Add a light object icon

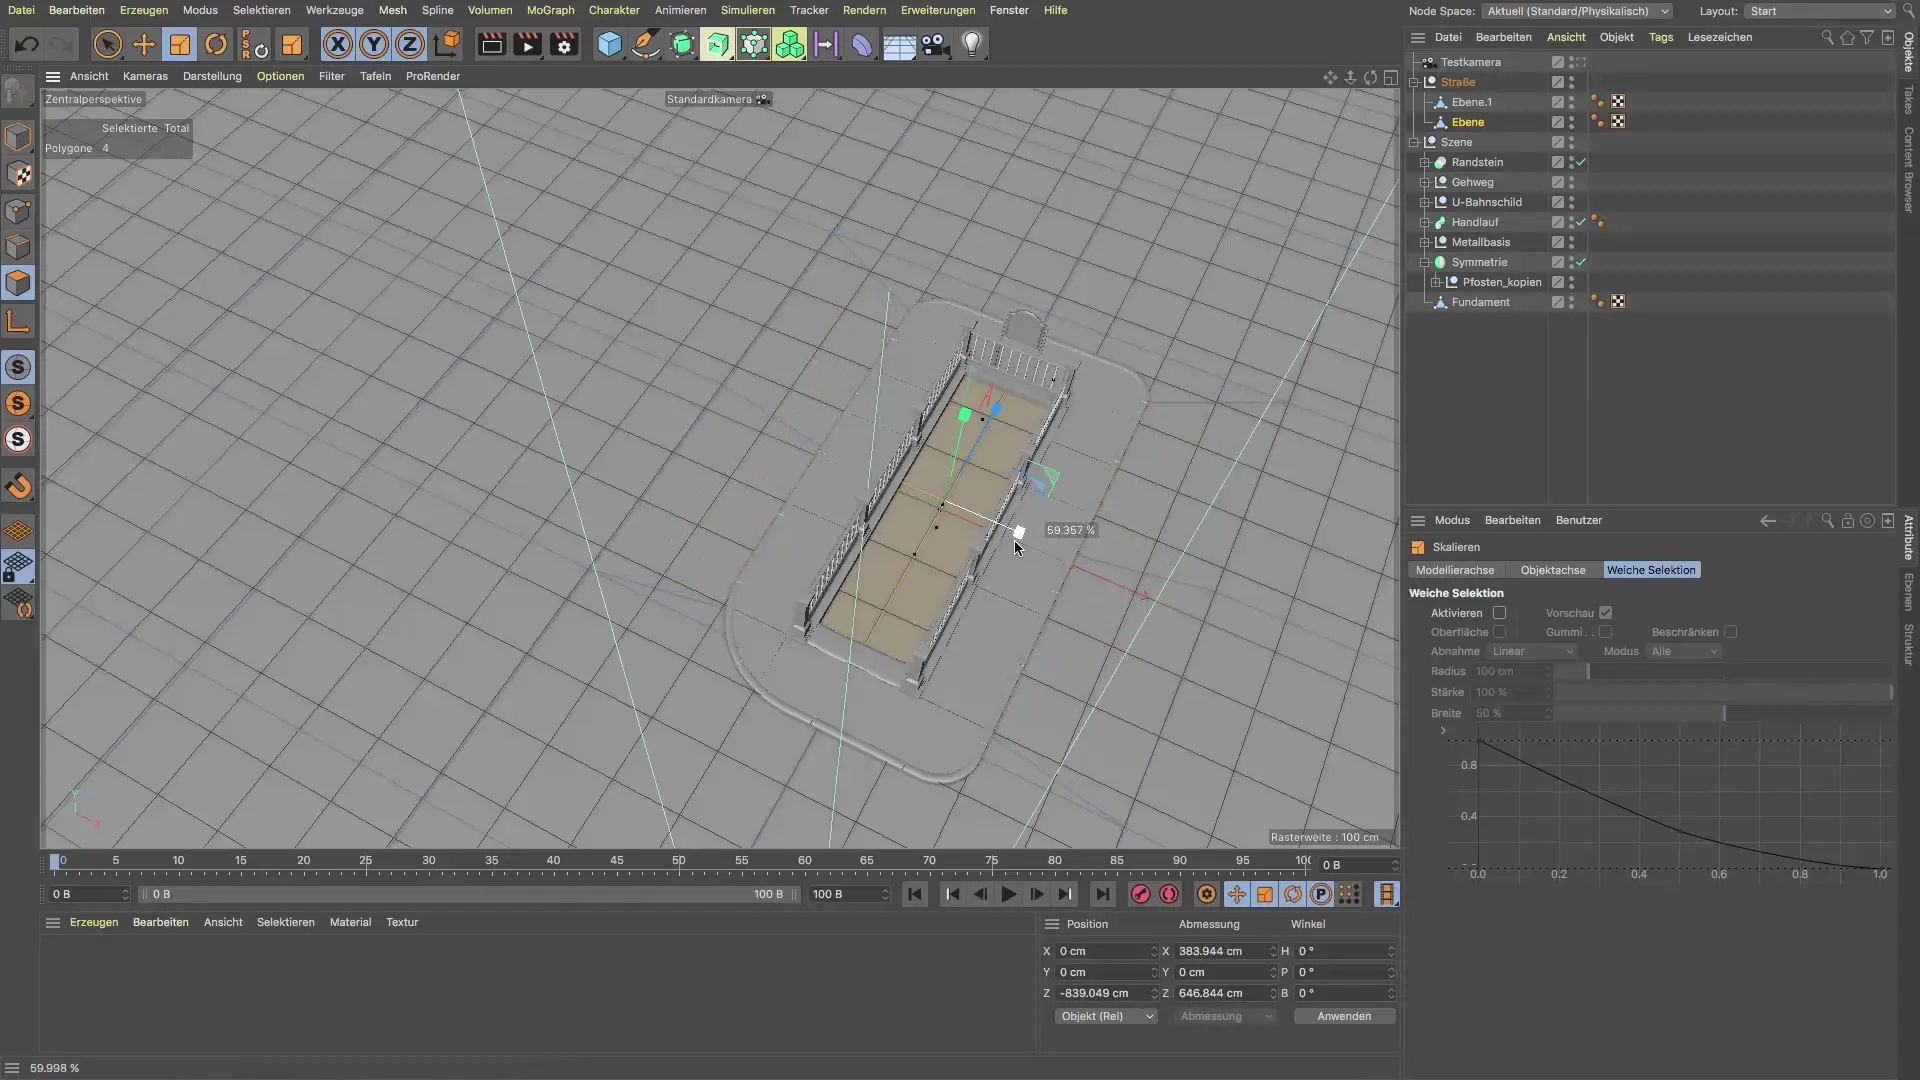[x=972, y=44]
